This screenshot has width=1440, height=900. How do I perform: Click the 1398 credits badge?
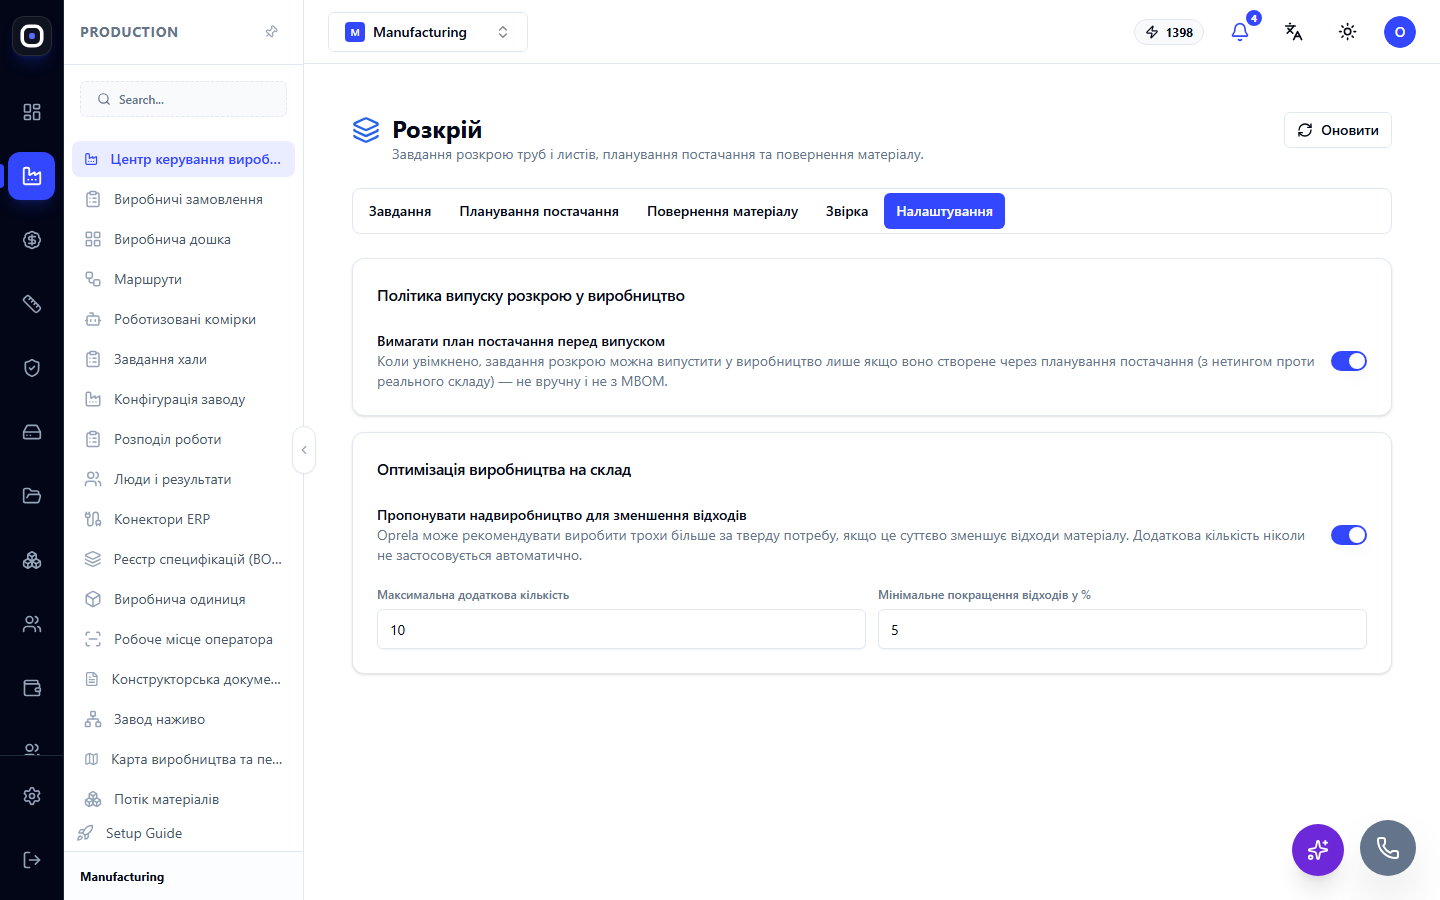[x=1169, y=32]
